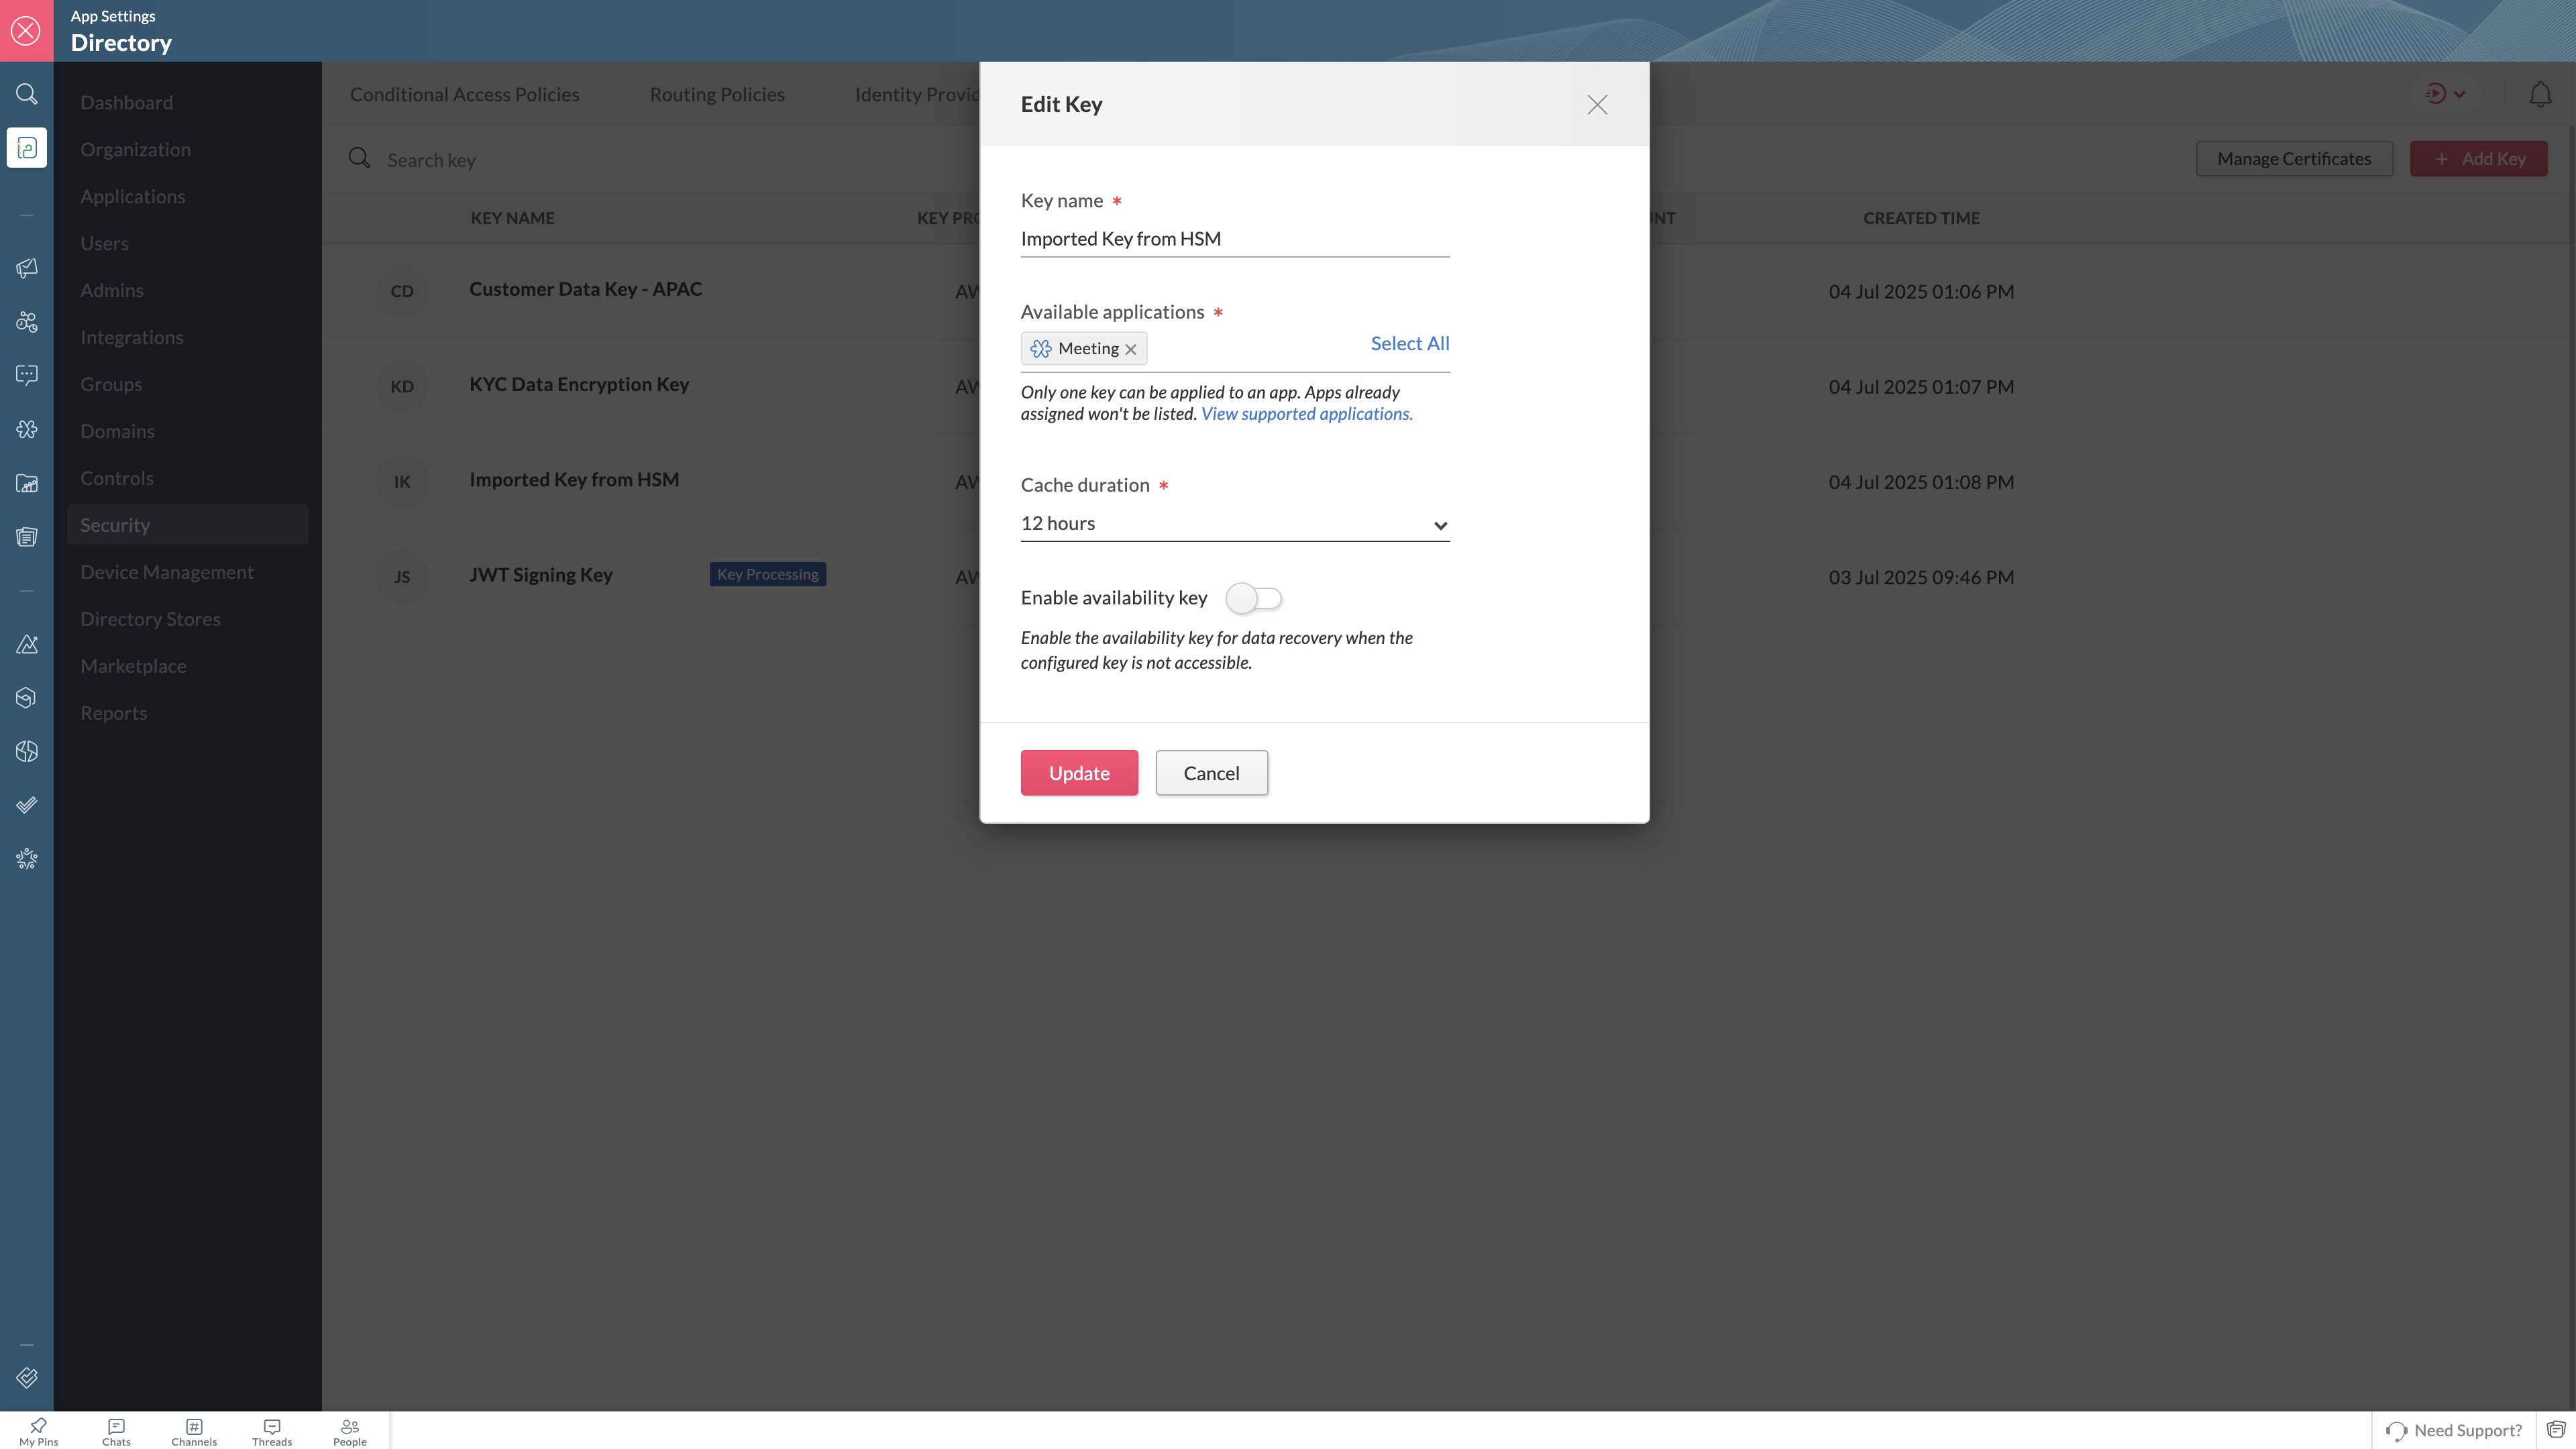2576x1449 pixels.
Task: Enable the availability key toggle
Action: tap(1253, 598)
